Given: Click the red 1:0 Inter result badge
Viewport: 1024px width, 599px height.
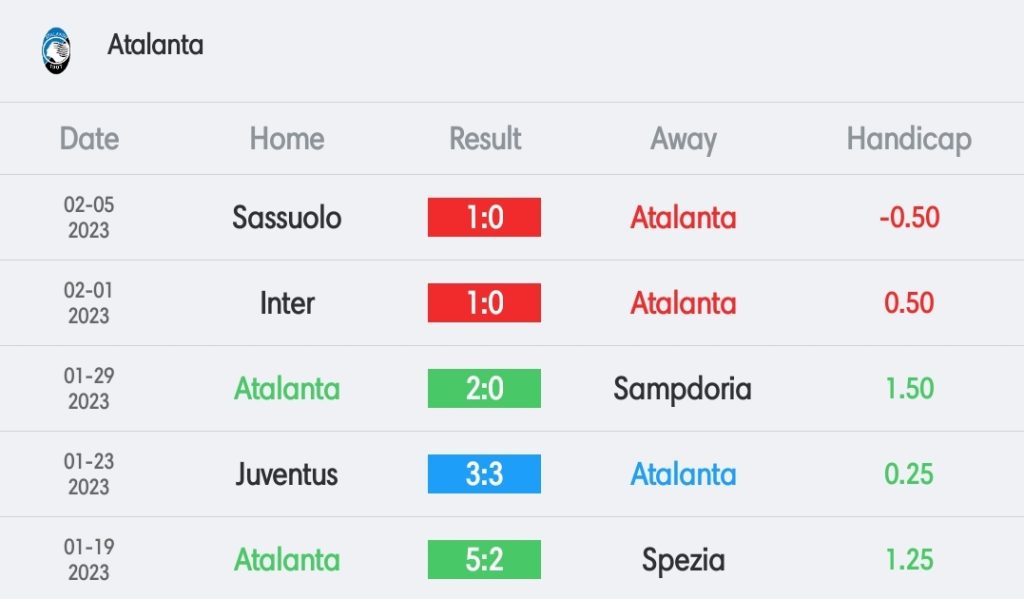Looking at the screenshot, I should pyautogui.click(x=484, y=302).
